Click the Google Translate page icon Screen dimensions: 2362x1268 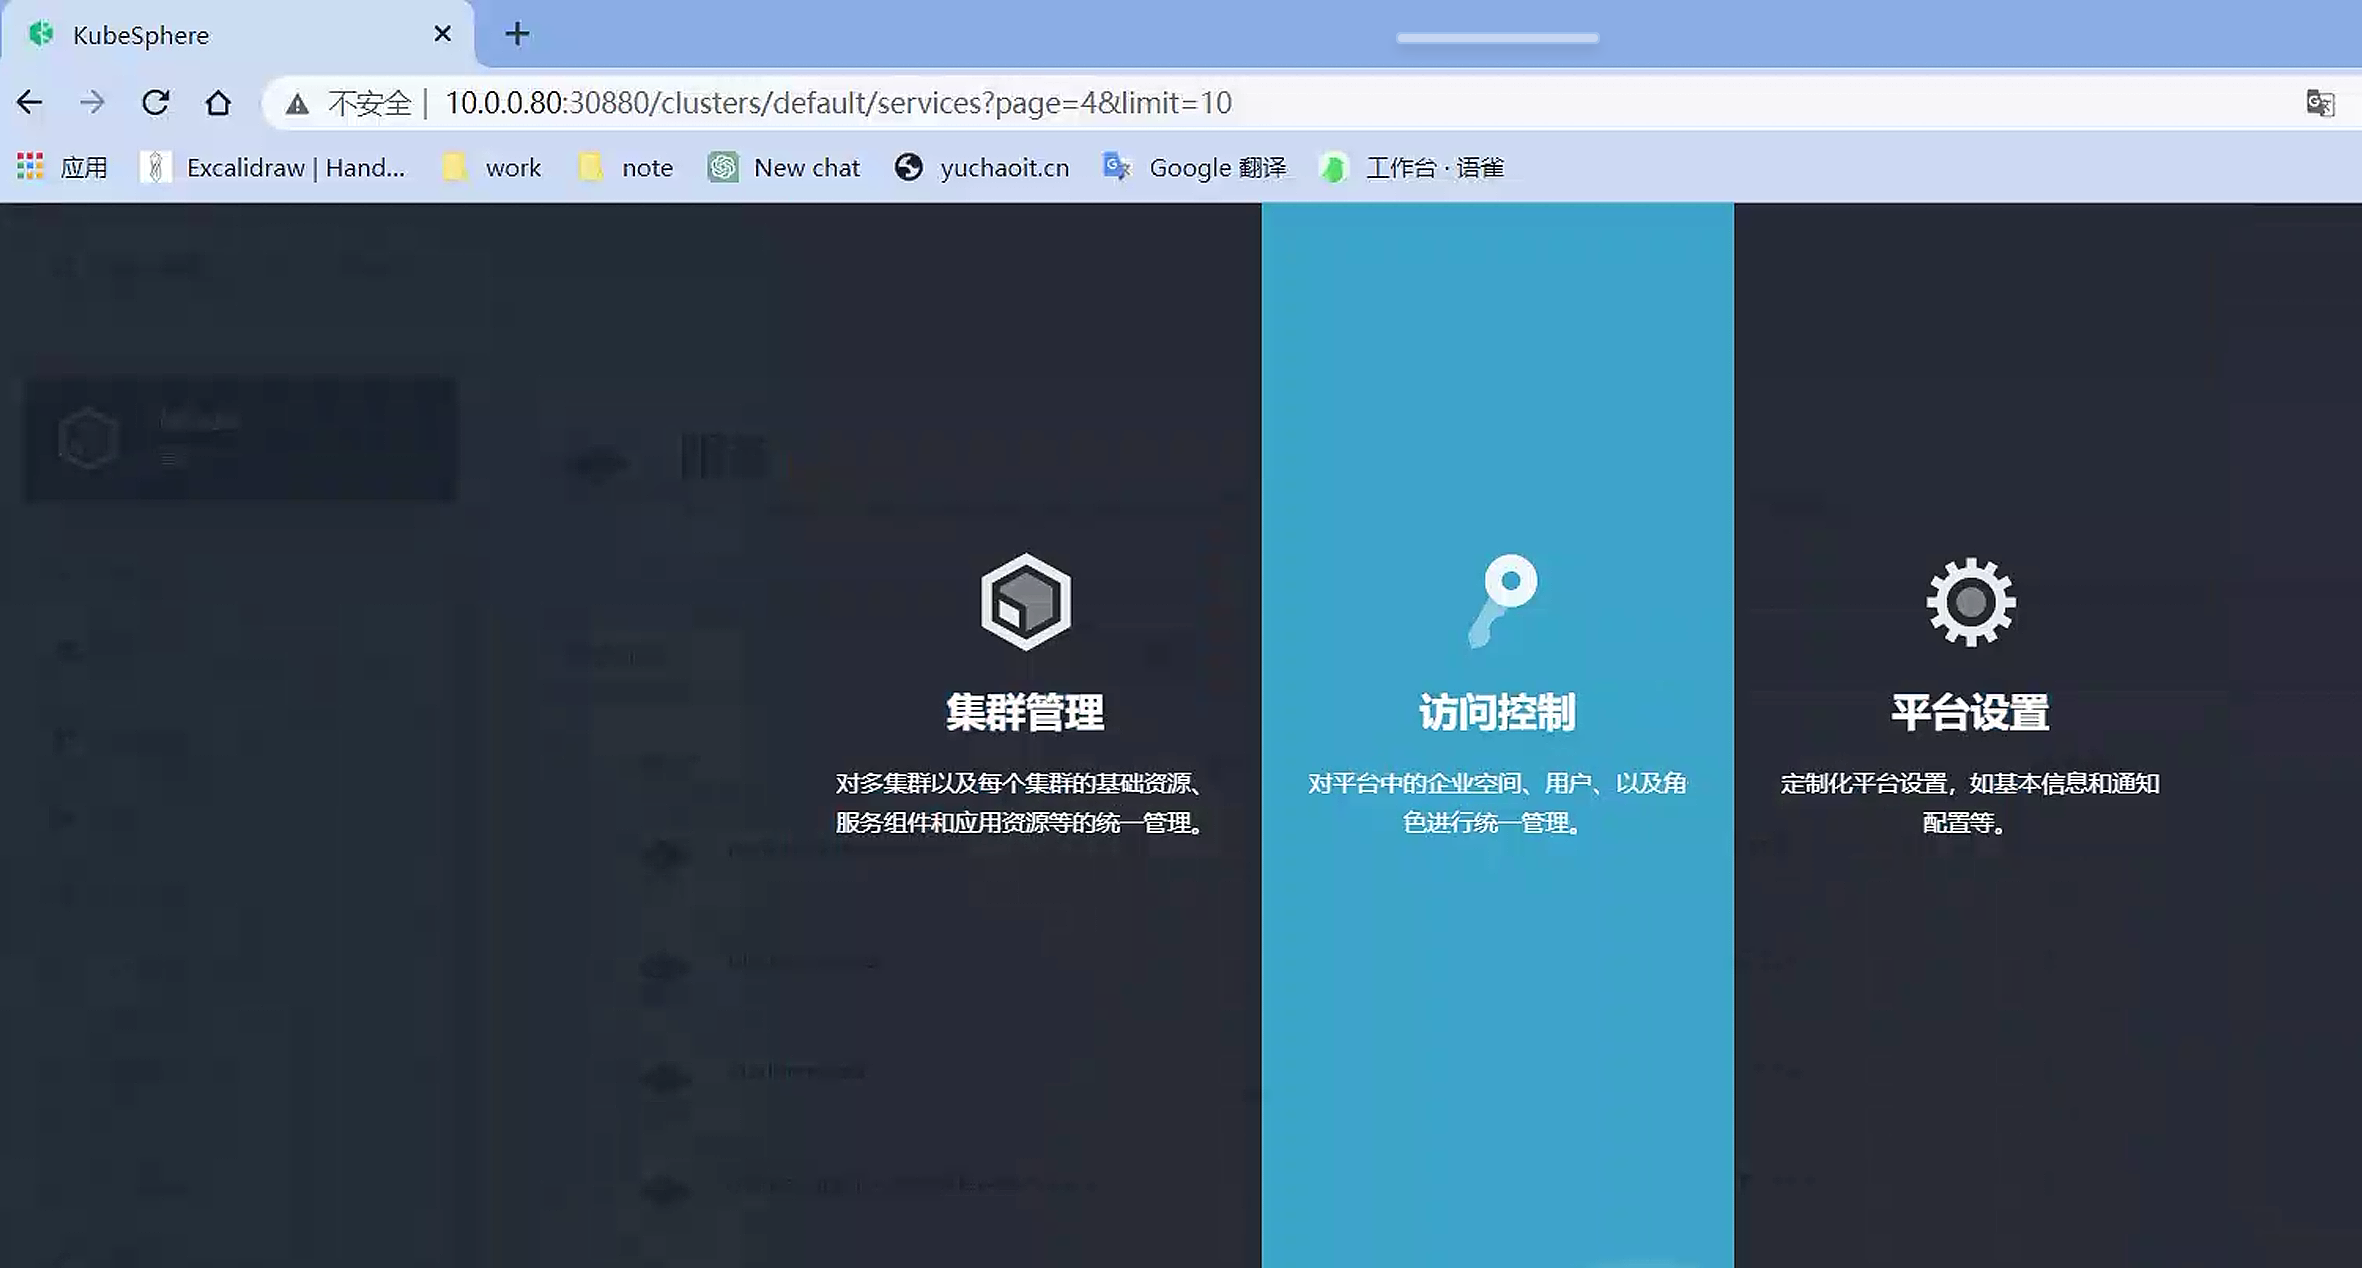click(x=2320, y=102)
